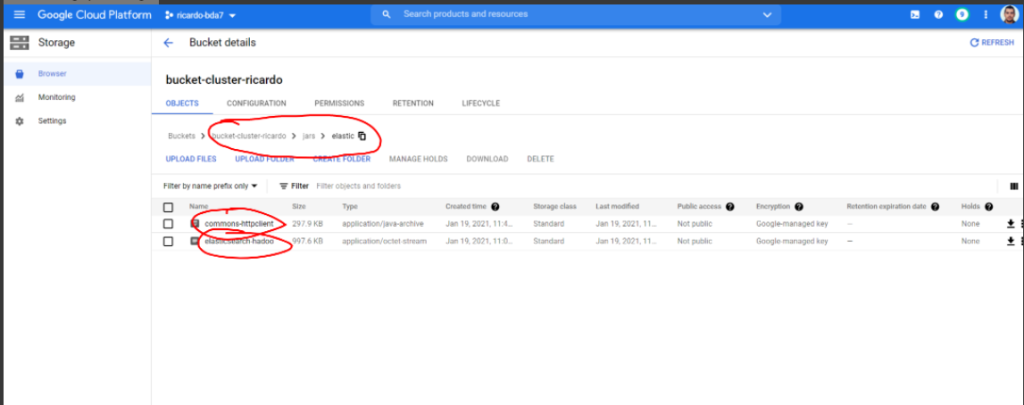
Task: Switch to the Permissions tab
Action: [x=339, y=103]
